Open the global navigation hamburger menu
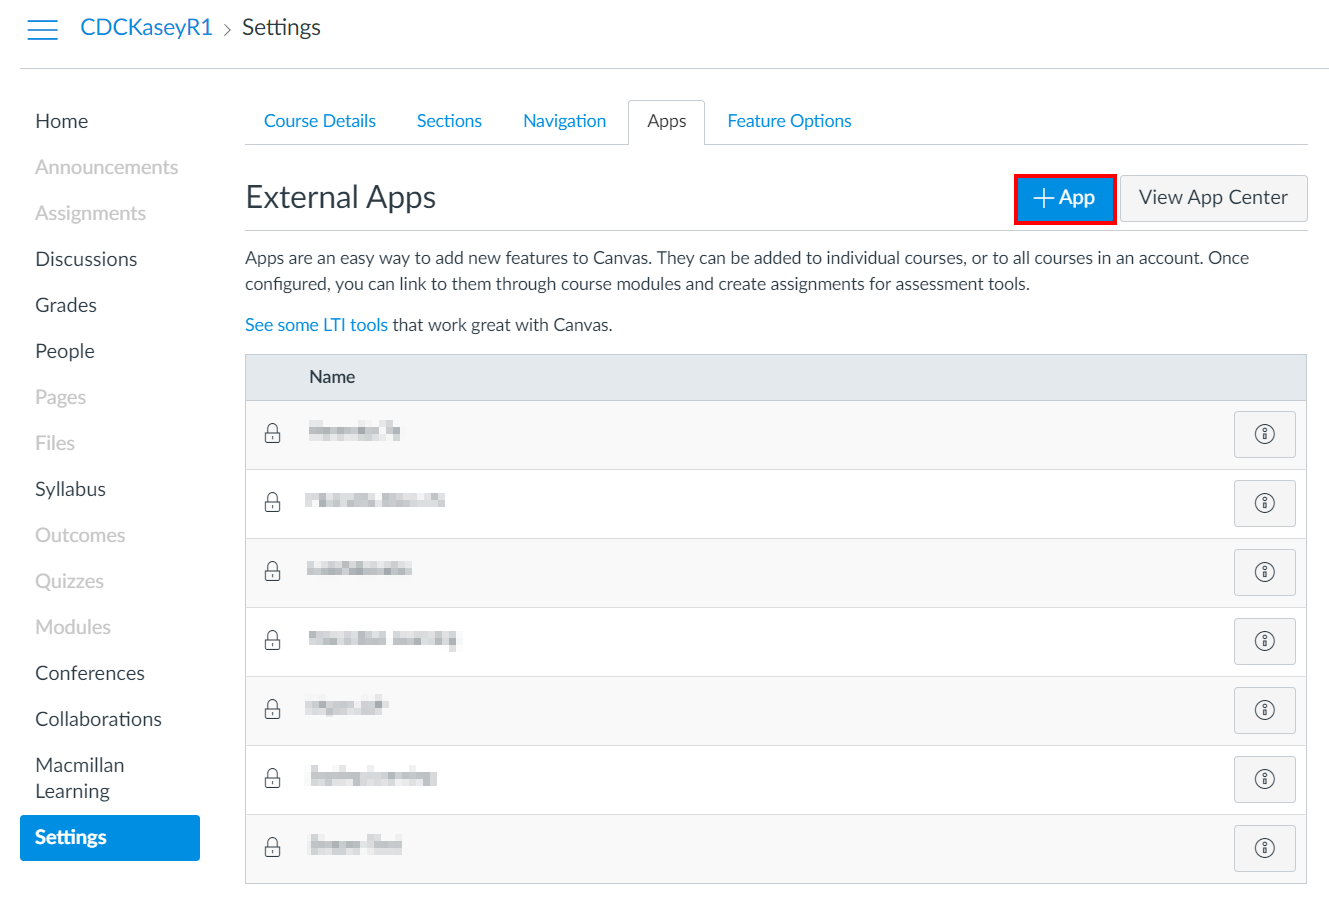This screenshot has height=899, width=1329. 43,29
